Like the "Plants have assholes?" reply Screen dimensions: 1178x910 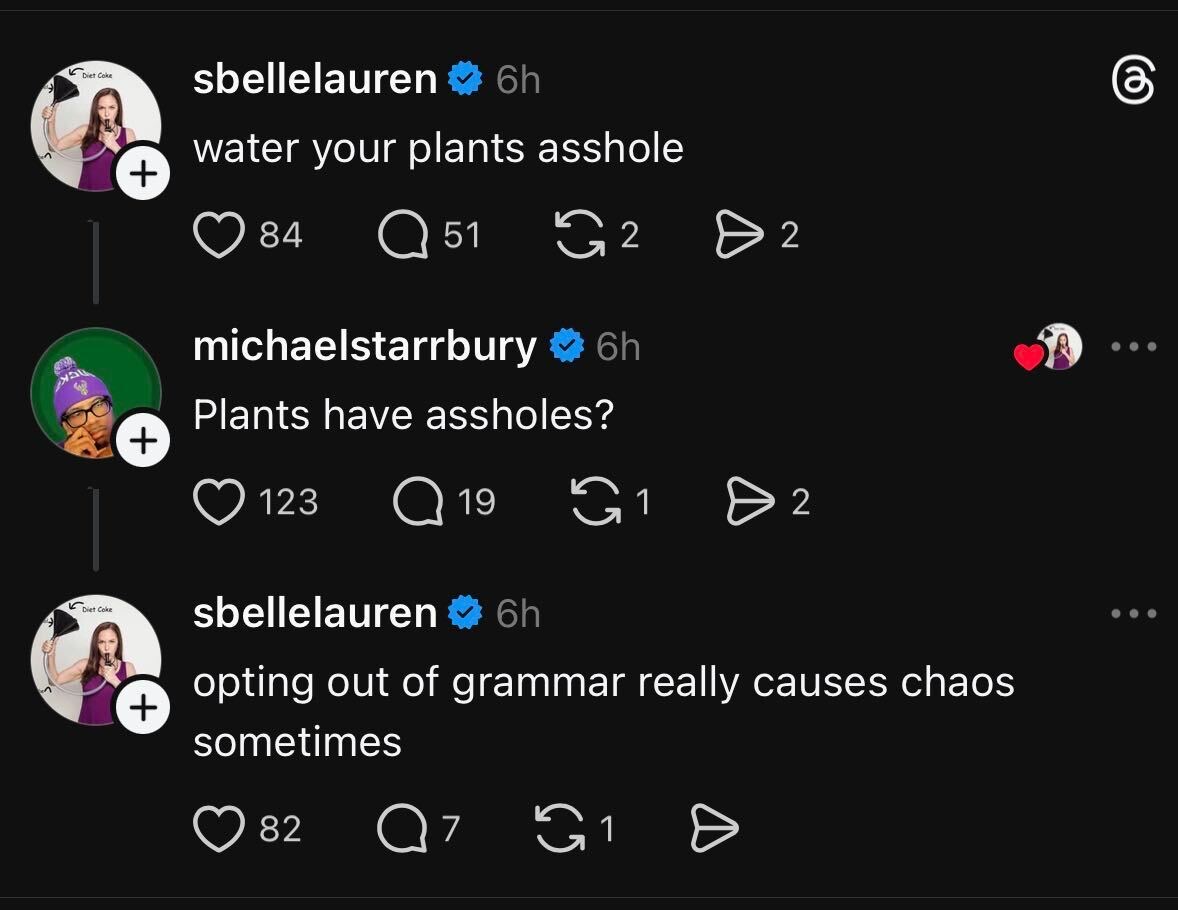(219, 501)
